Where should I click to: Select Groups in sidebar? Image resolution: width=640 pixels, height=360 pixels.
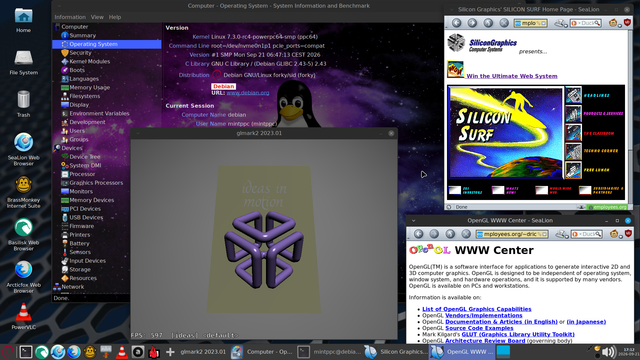coord(79,139)
